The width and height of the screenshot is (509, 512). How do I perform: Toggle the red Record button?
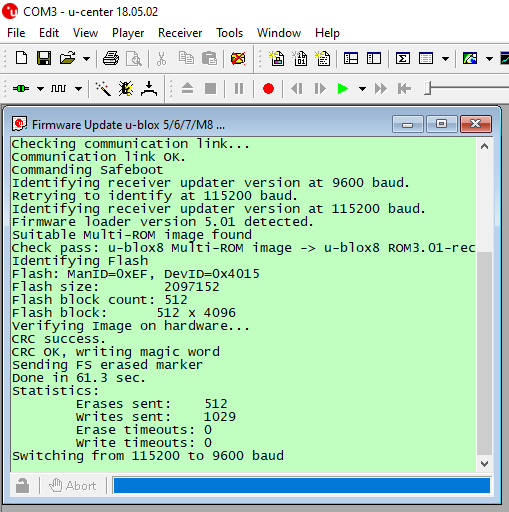[268, 89]
